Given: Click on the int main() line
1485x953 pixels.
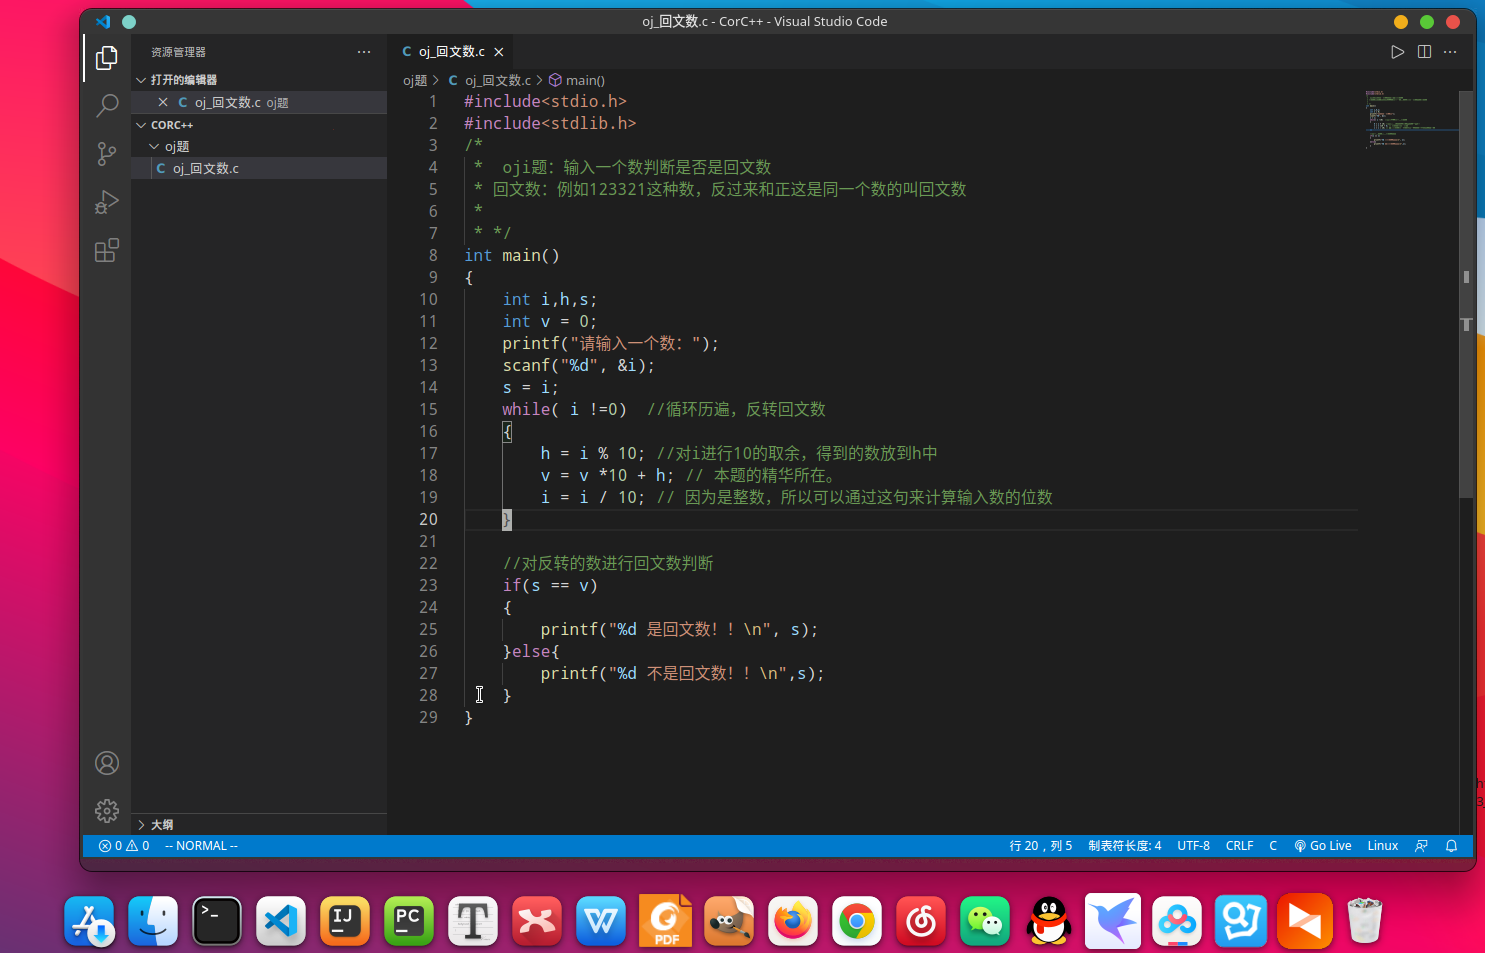Looking at the screenshot, I should [512, 255].
